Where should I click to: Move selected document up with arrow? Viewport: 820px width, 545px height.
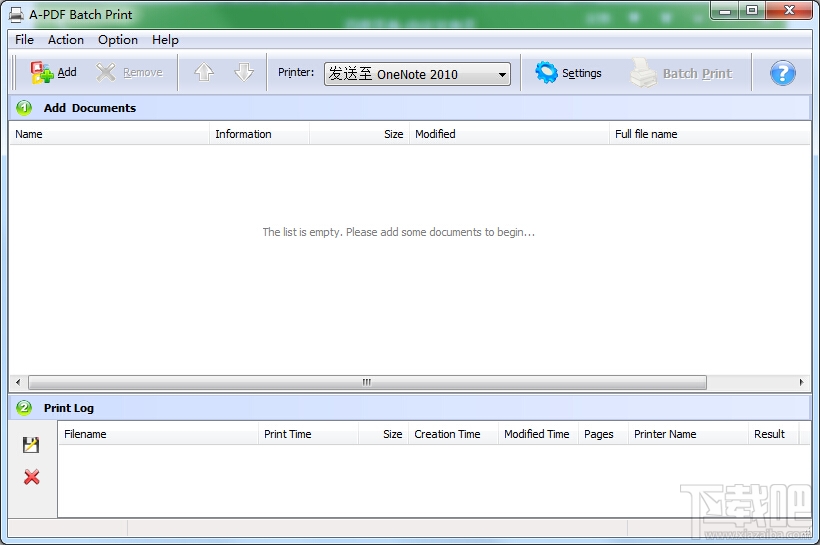tap(204, 72)
